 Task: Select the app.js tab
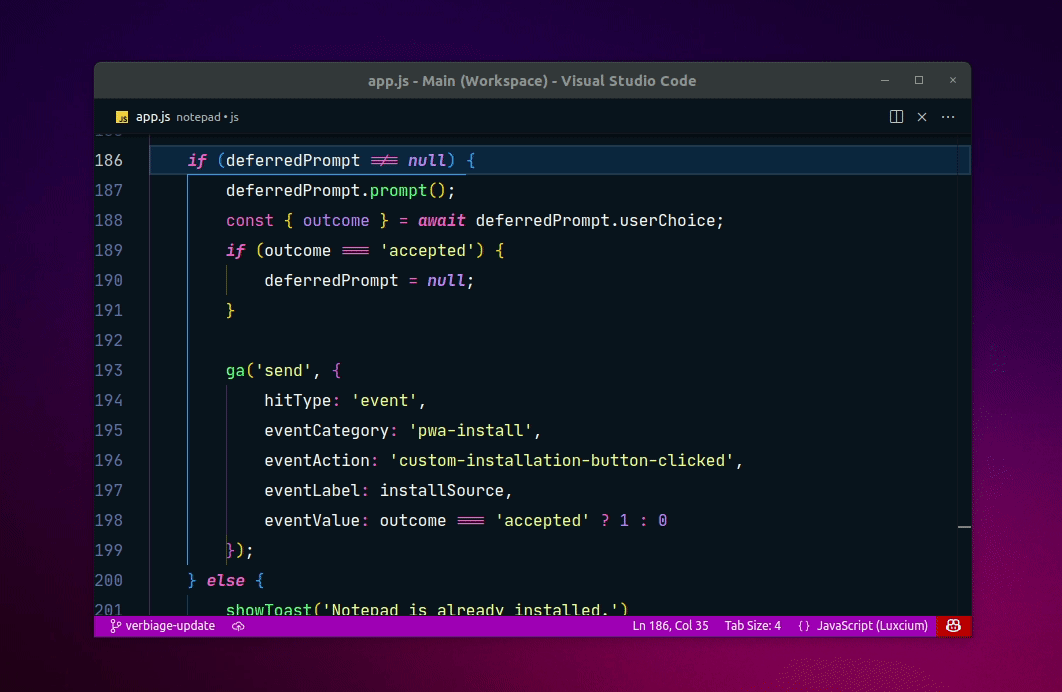point(177,116)
